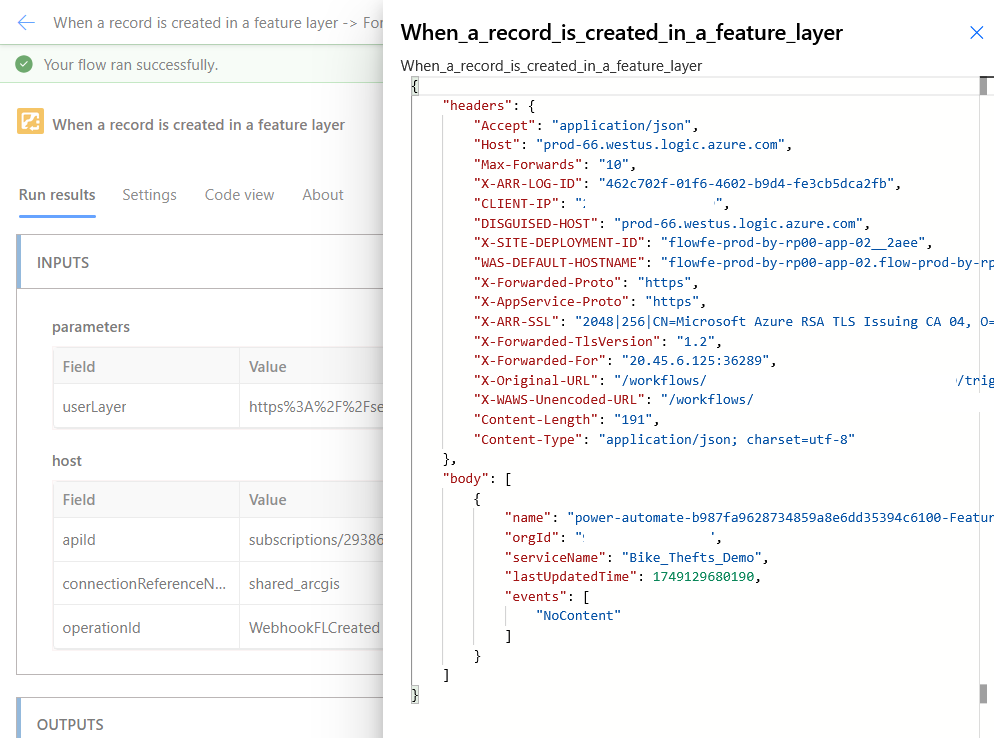The height and width of the screenshot is (738, 1001).
Task: Click the green success checkmark icon
Action: pyautogui.click(x=25, y=62)
